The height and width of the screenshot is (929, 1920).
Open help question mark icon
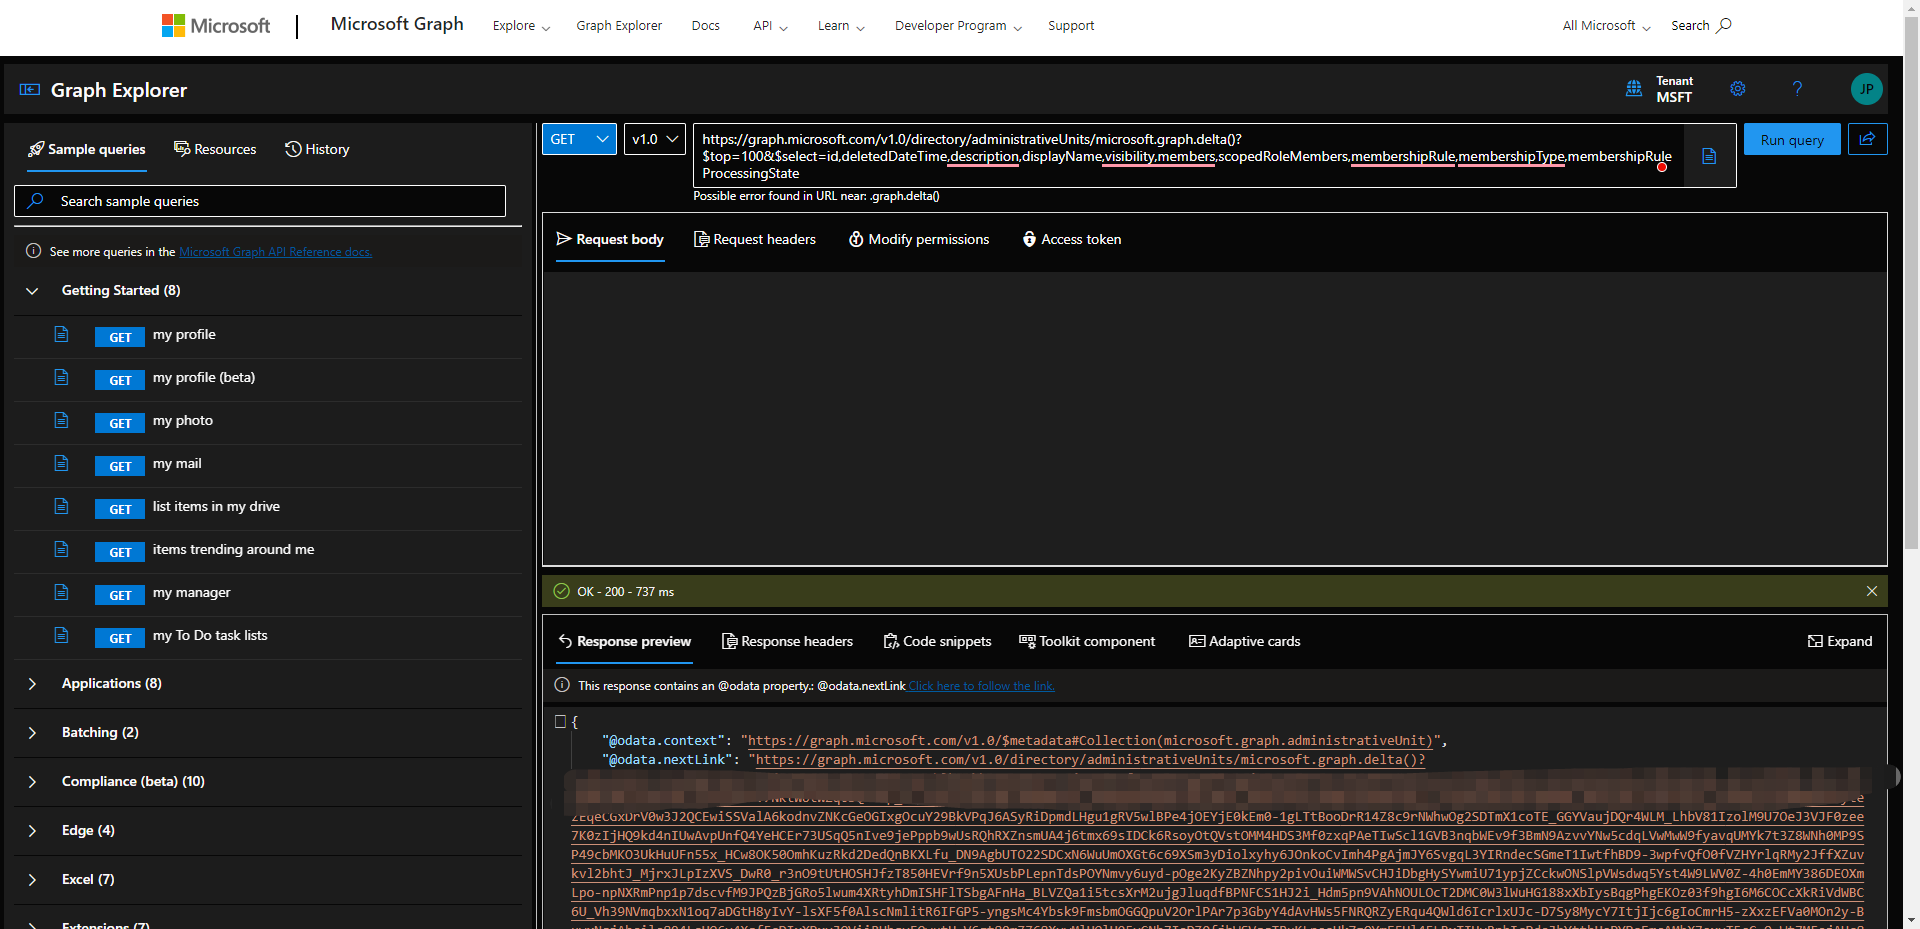tap(1797, 89)
